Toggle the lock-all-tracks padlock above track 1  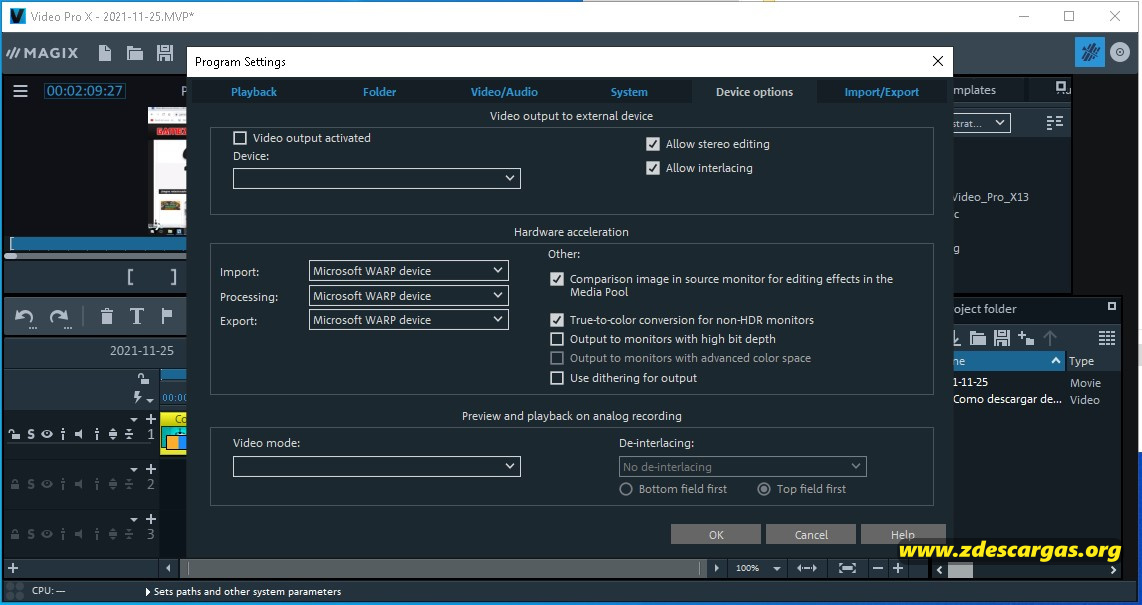[143, 378]
